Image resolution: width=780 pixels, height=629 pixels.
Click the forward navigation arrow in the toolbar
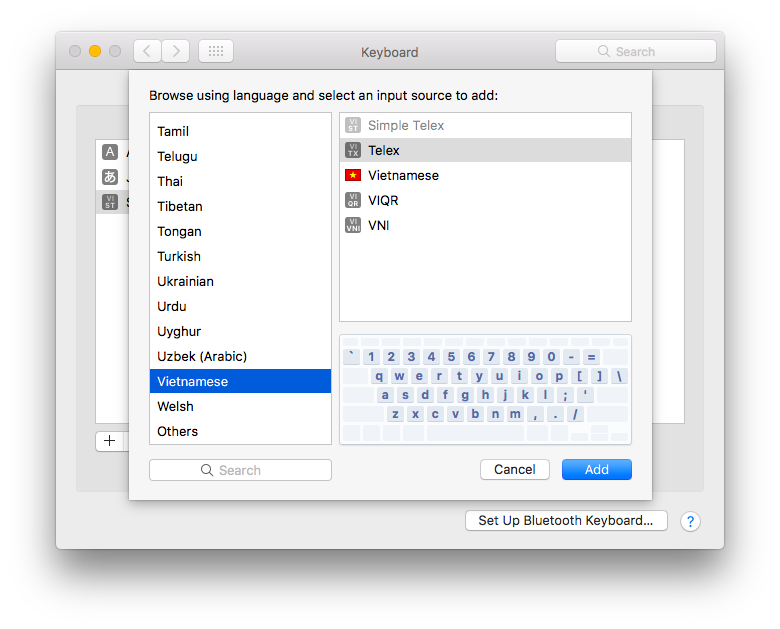tap(176, 51)
